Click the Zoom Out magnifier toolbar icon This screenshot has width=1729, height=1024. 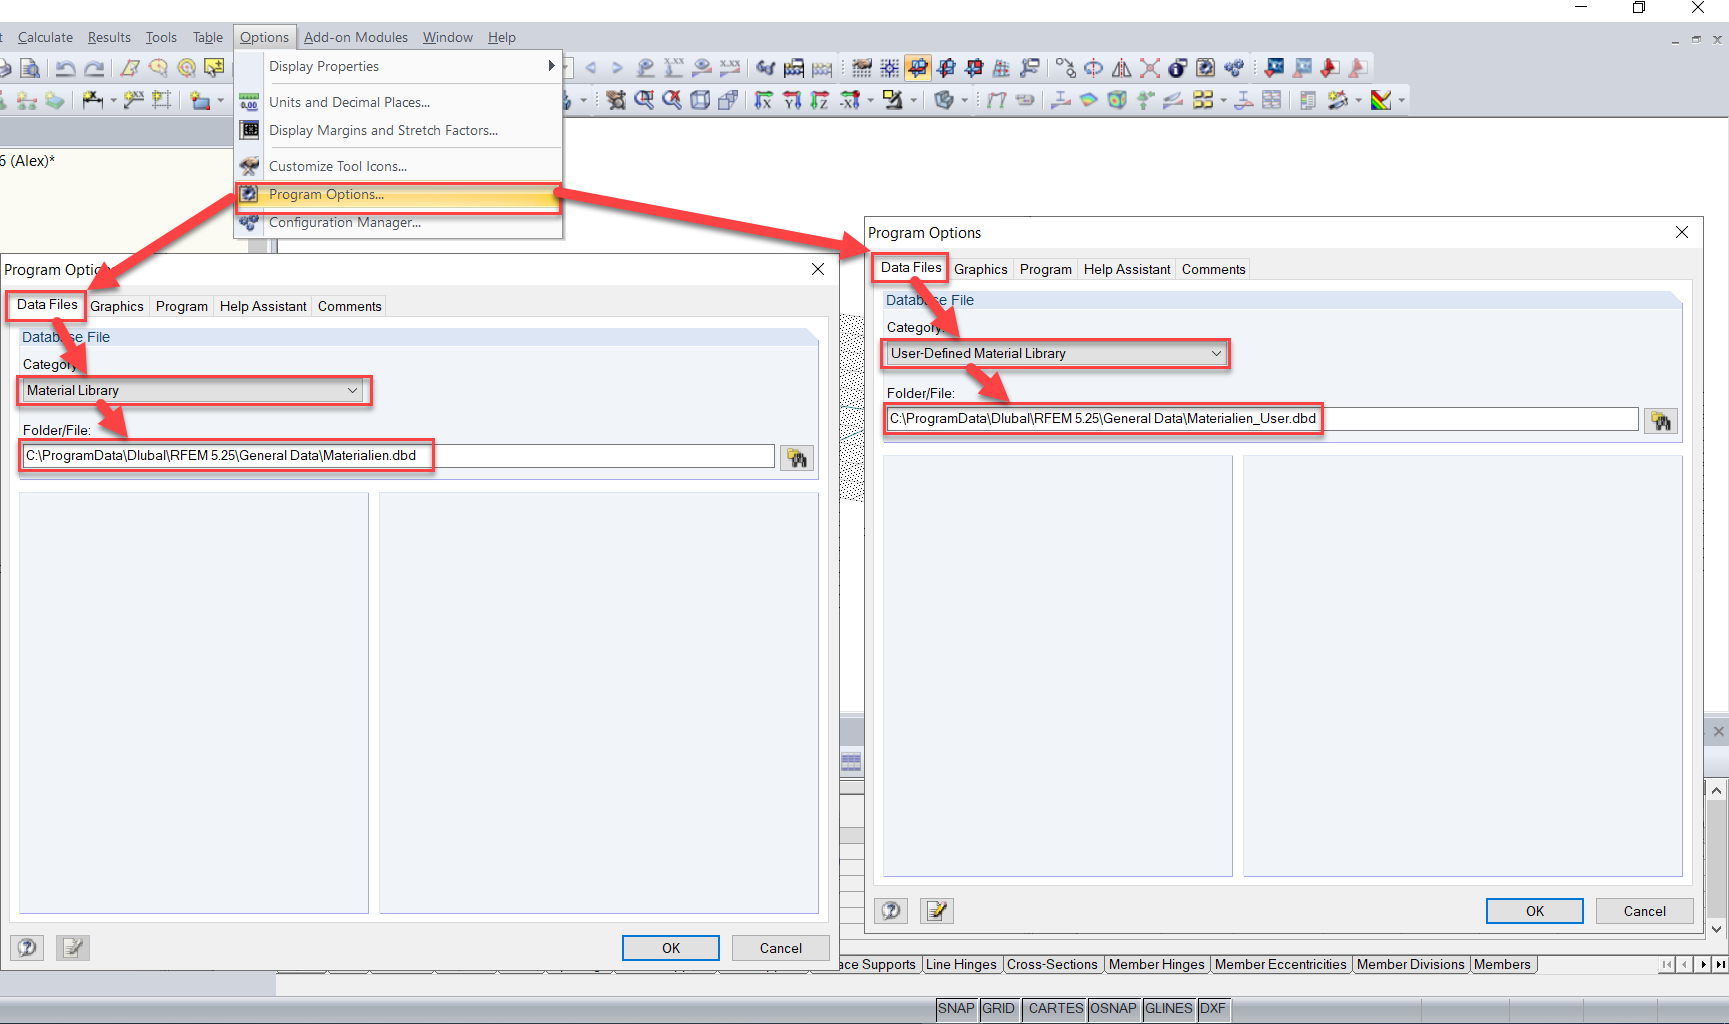tap(671, 100)
